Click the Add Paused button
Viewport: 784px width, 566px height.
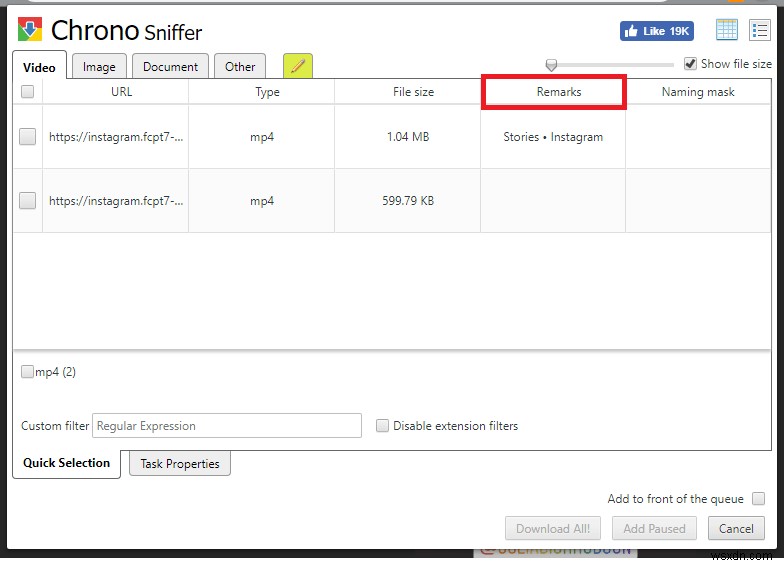(654, 528)
